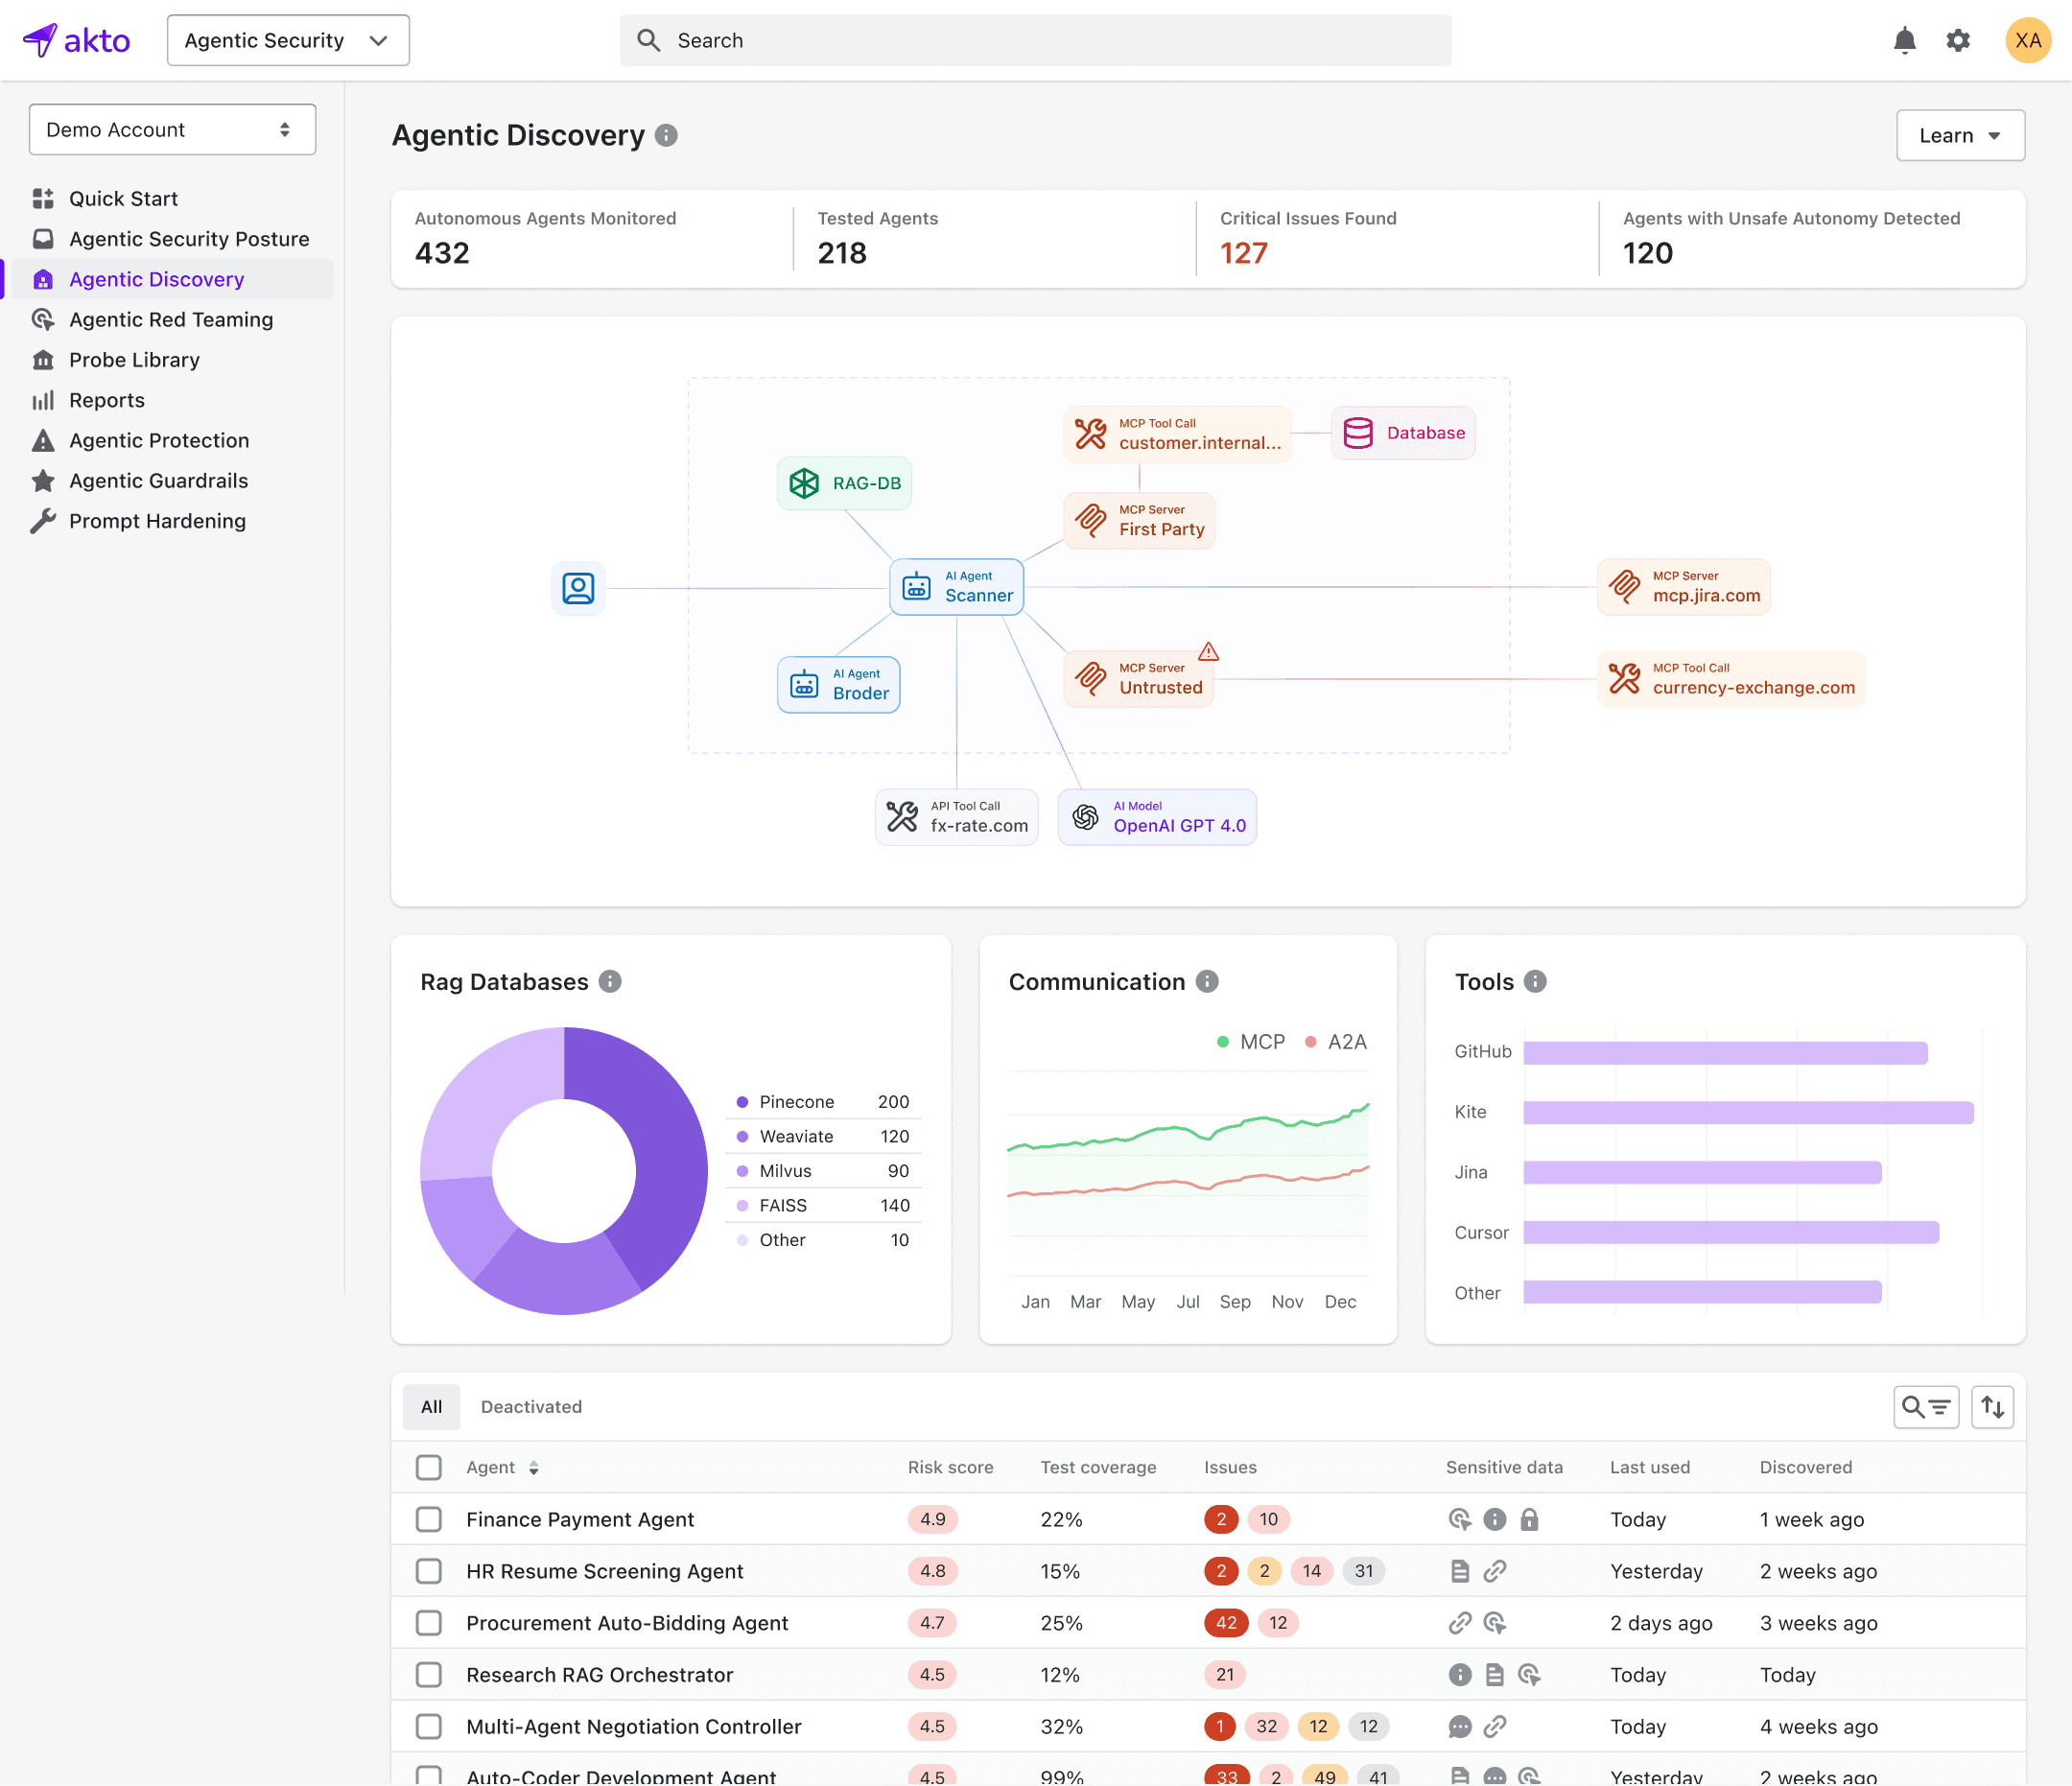Viewport: 2072px width, 1786px height.
Task: Click the notifications bell icon
Action: pos(1904,40)
